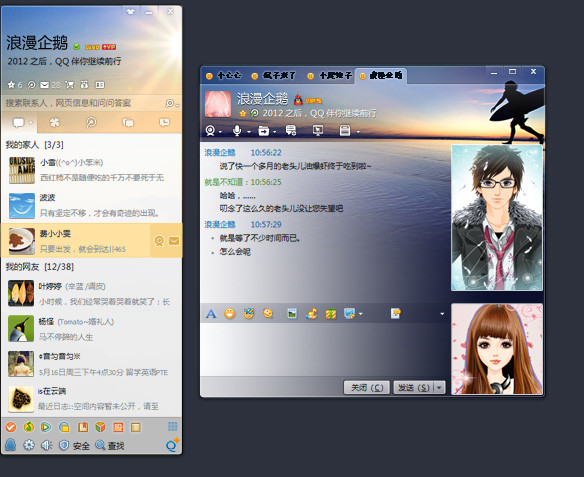The height and width of the screenshot is (477, 584).
Task: Expand the search options arrow
Action: pos(177,105)
